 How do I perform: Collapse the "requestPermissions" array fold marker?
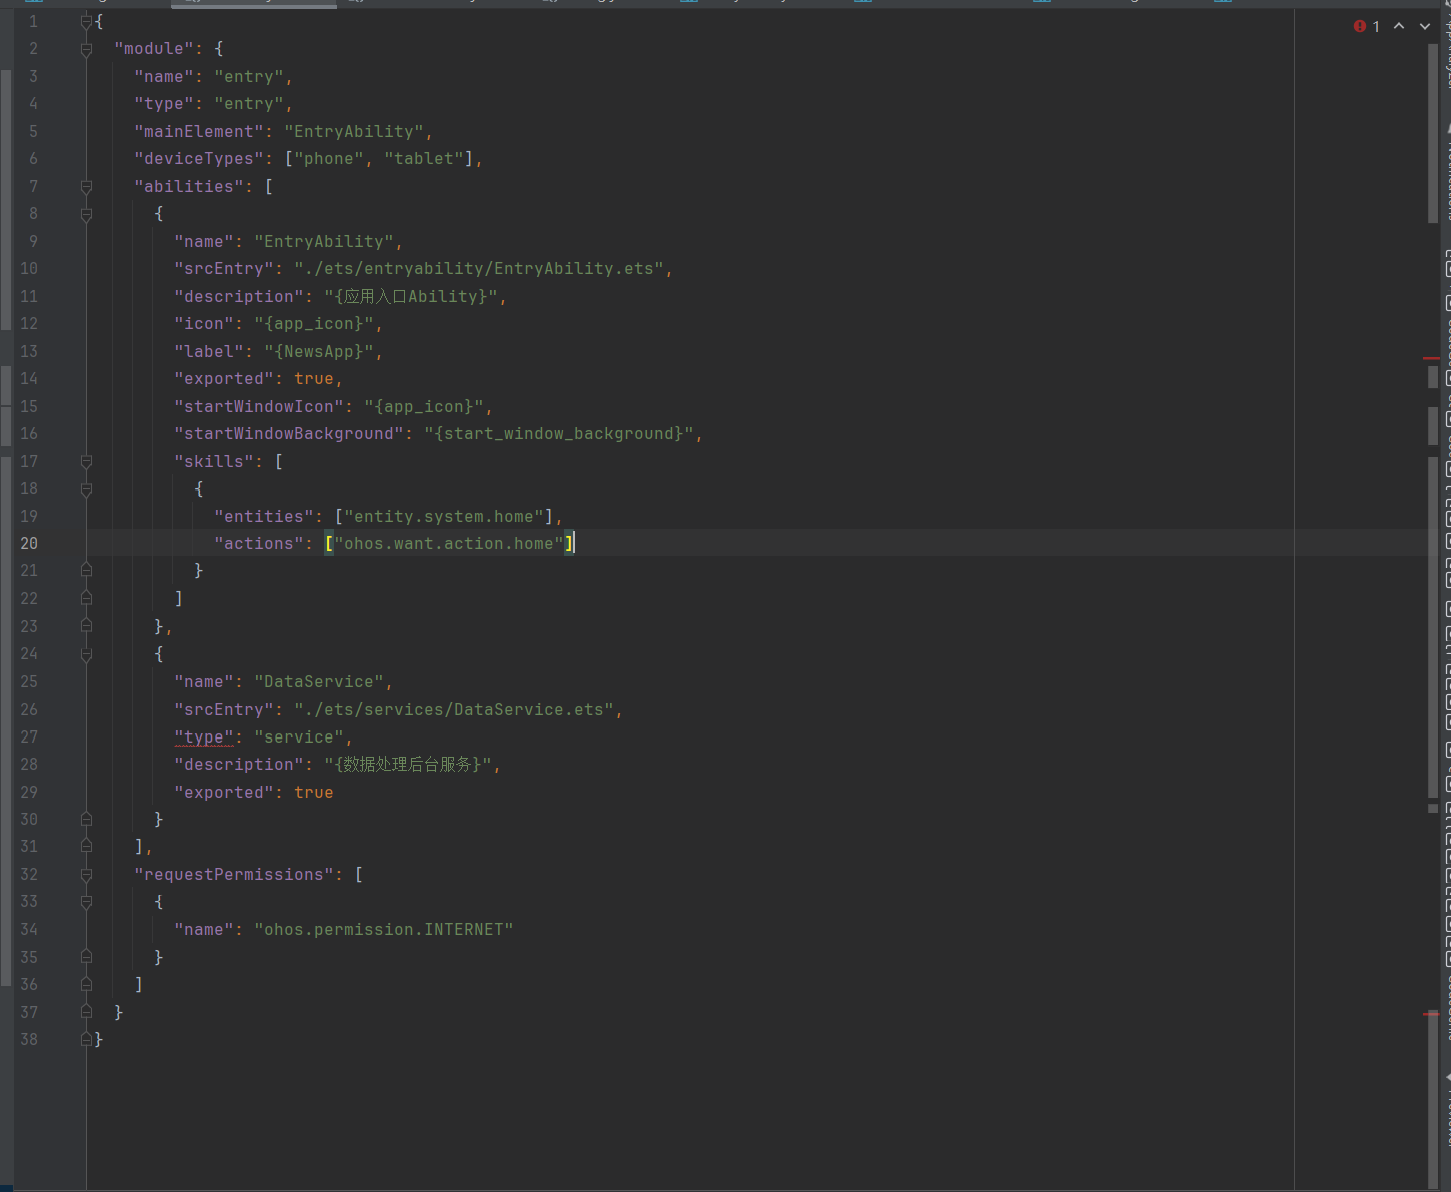(x=86, y=875)
